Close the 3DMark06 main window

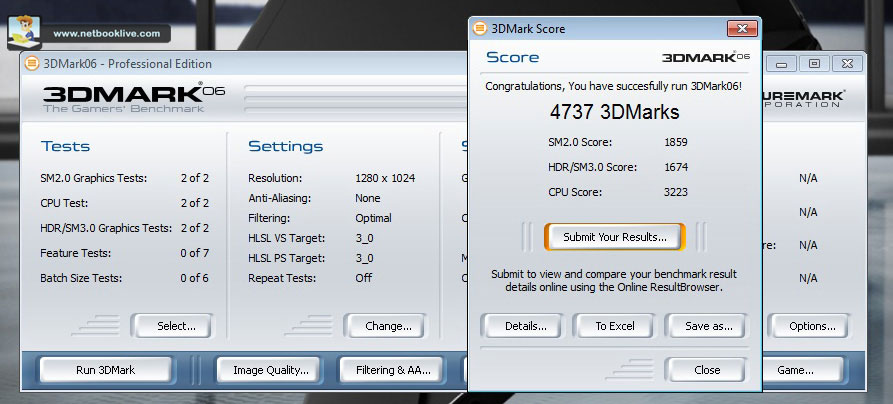[x=847, y=64]
